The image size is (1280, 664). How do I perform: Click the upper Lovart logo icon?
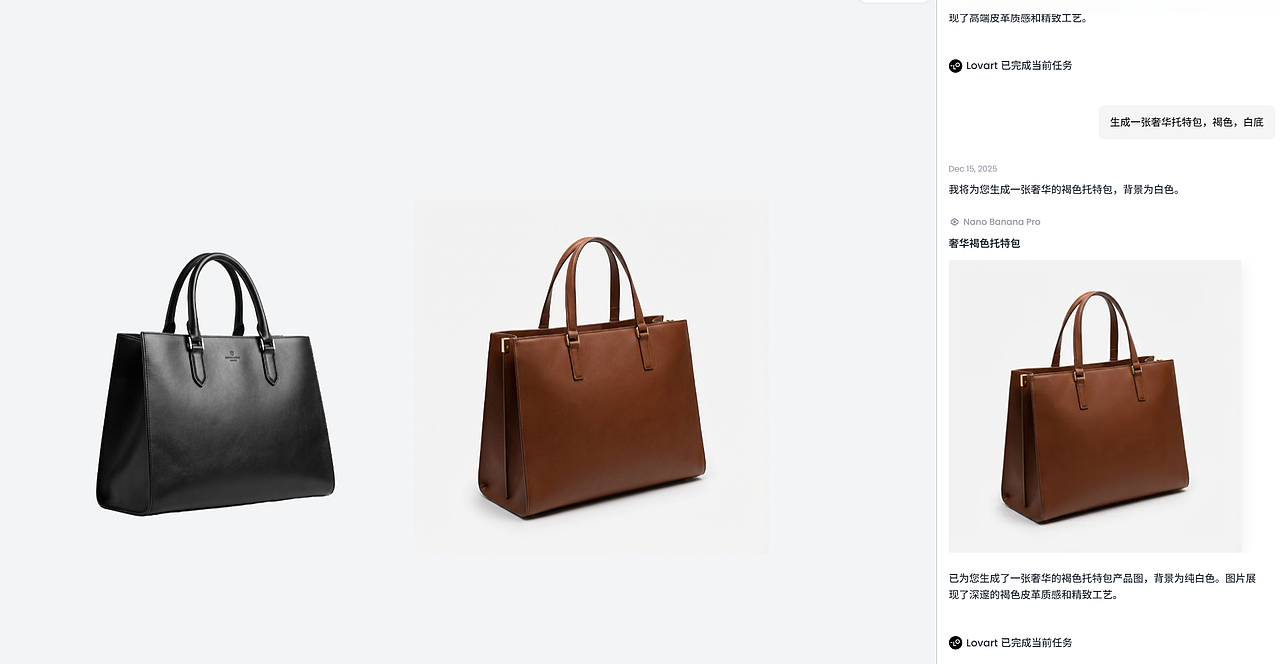[x=955, y=66]
